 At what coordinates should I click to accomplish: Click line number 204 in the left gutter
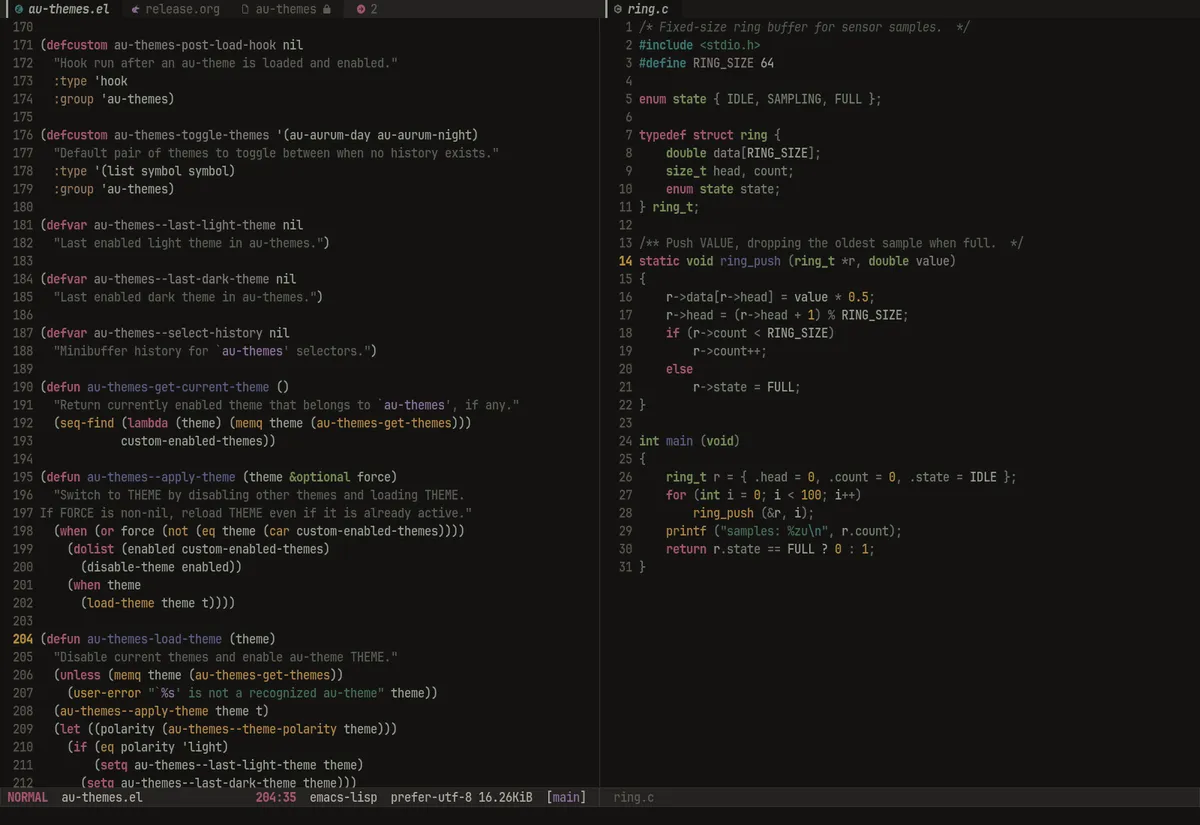tap(23, 639)
